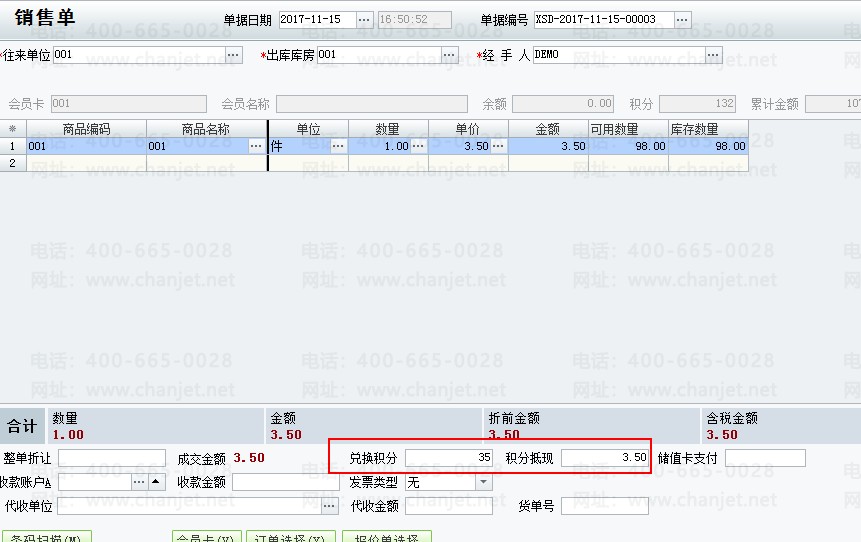Click the 报价单选择 button
861x542 pixels.
(386, 538)
